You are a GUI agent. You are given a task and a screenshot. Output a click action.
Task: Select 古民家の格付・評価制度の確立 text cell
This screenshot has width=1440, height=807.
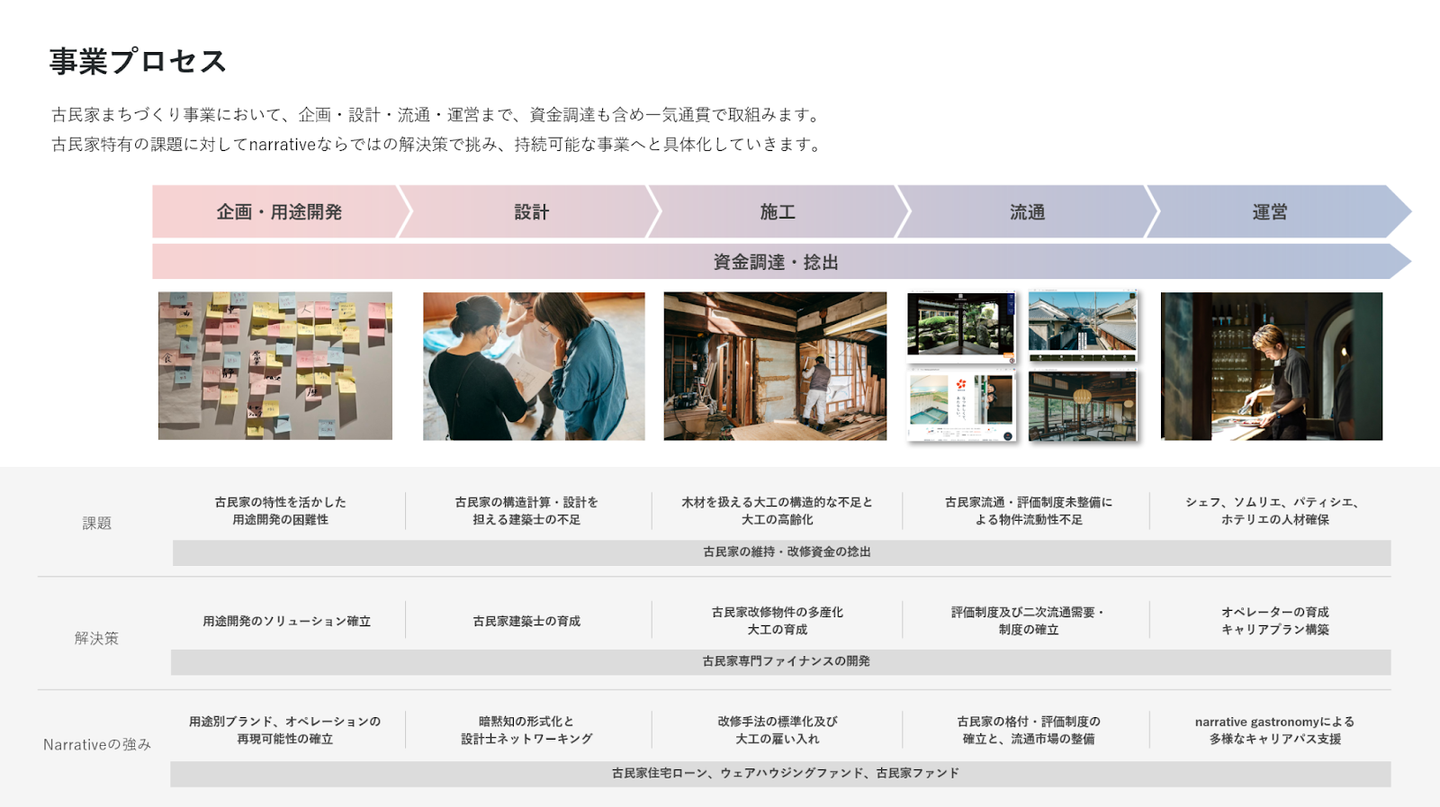click(1028, 730)
